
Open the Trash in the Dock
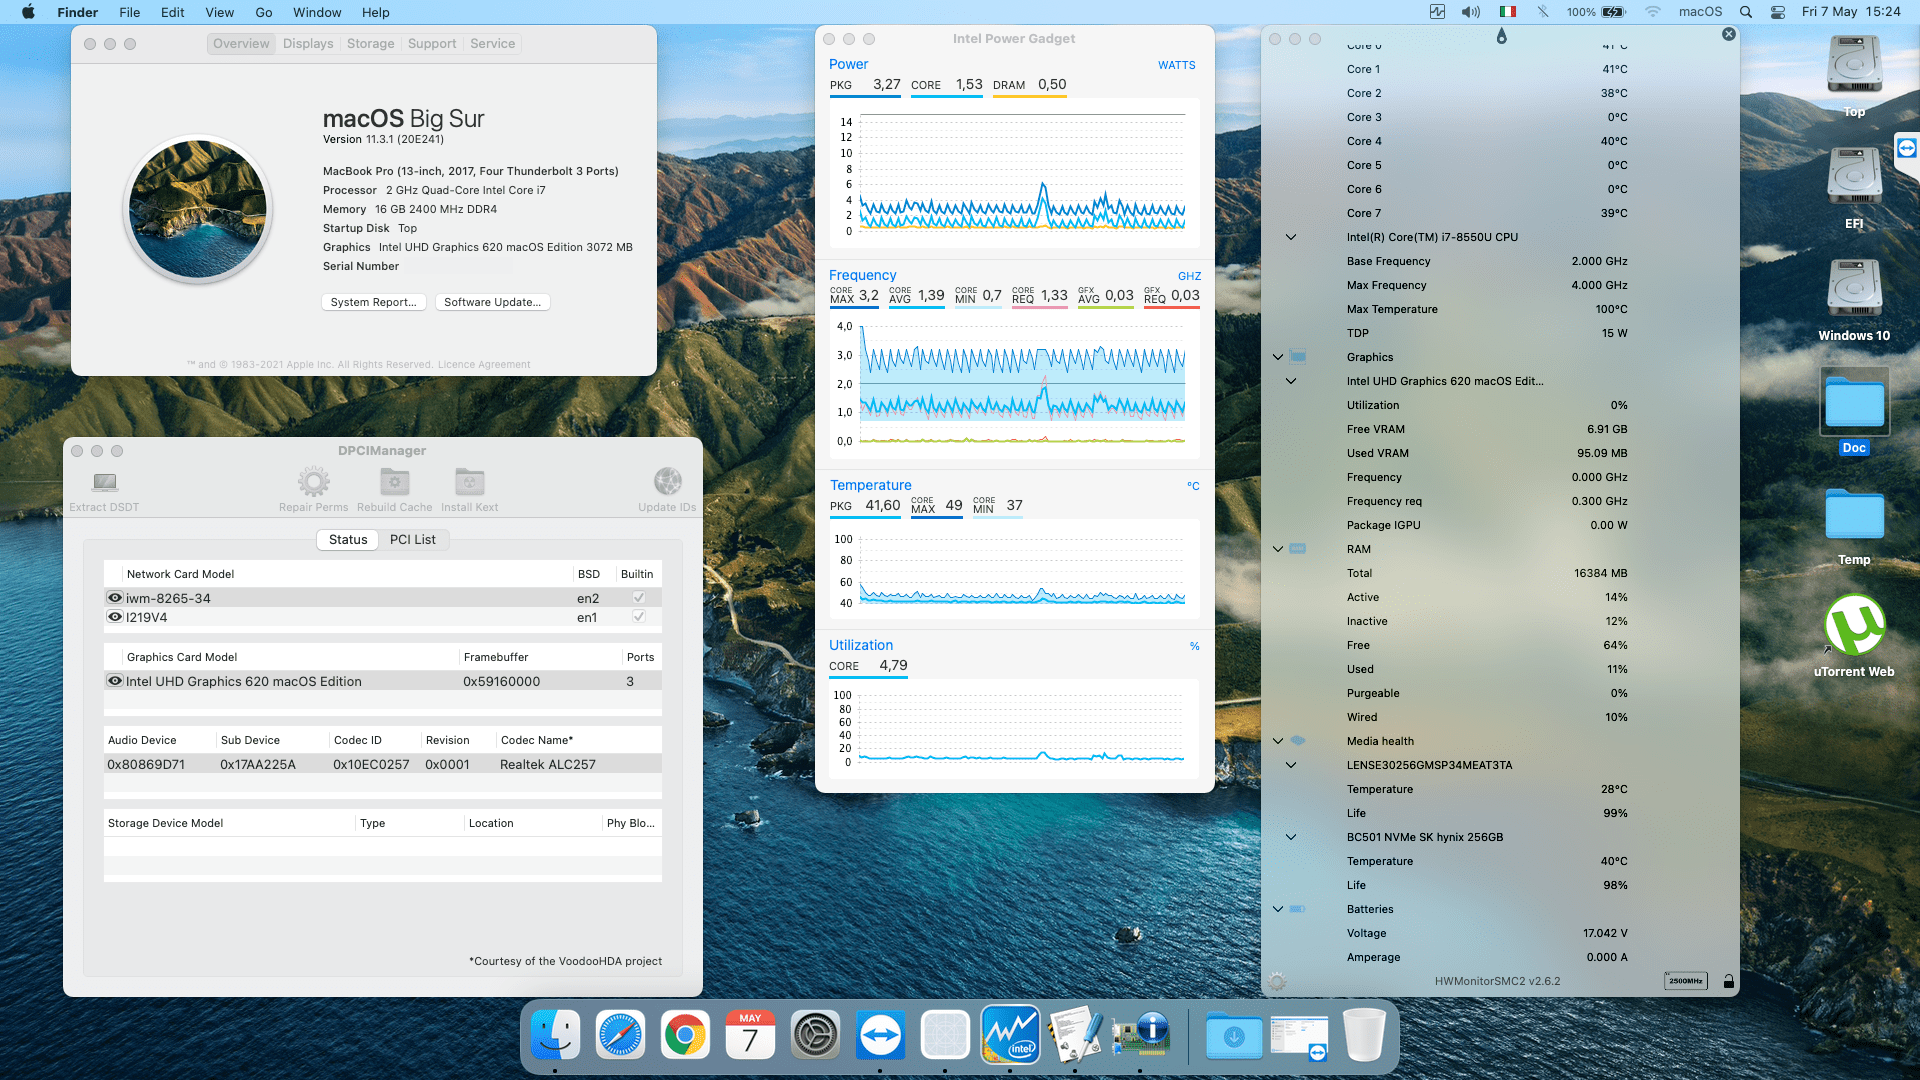(x=1364, y=1035)
